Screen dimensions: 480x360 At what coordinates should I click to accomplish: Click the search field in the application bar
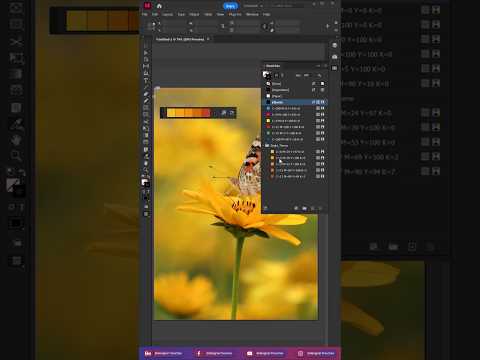coord(287,6)
